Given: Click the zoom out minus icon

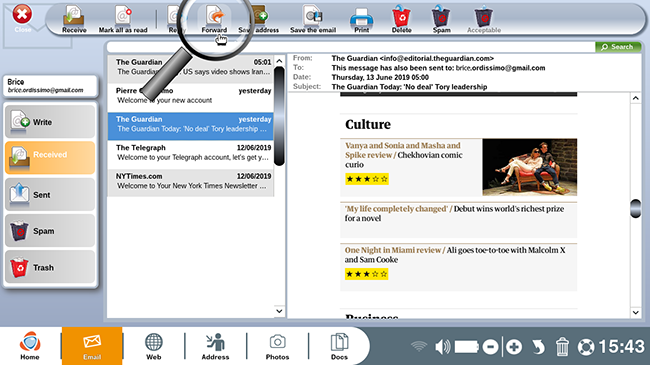Looking at the screenshot, I should pos(490,347).
